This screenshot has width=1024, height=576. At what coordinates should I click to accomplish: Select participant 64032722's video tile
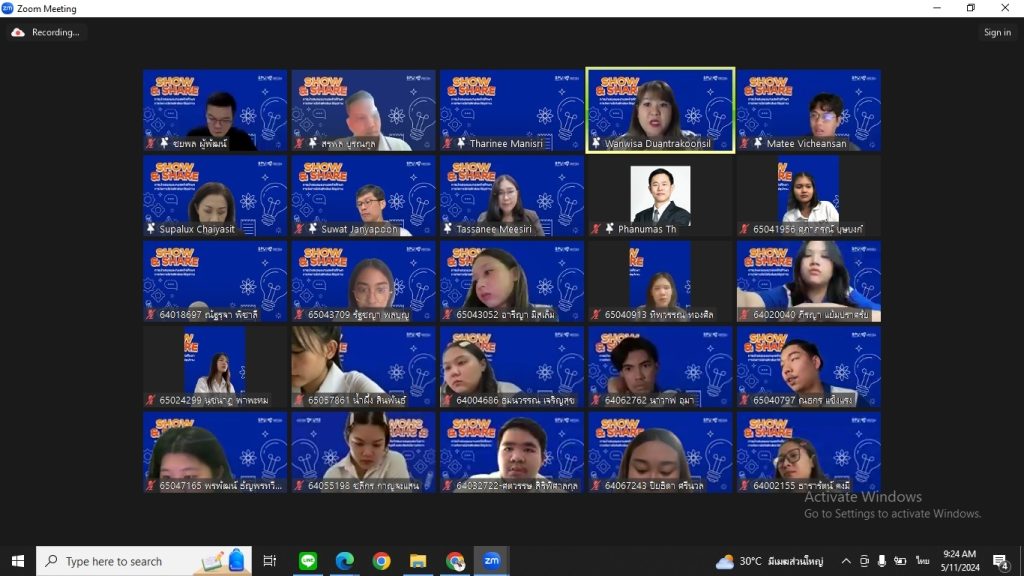(x=511, y=453)
